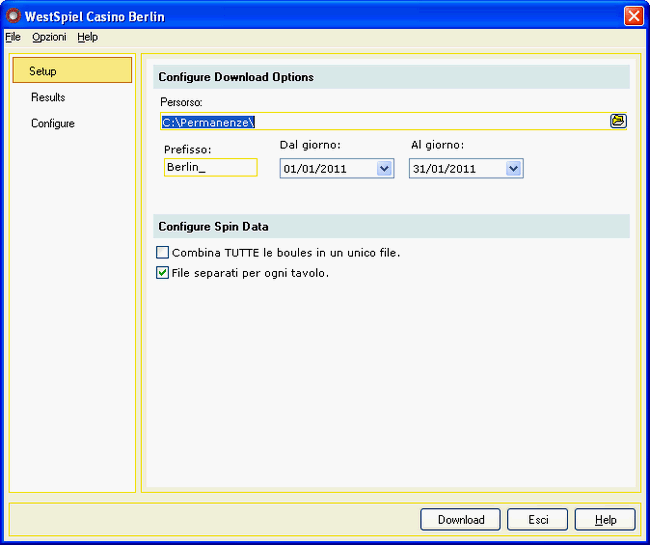Switch to the Results section
This screenshot has width=650, height=545.
[48, 97]
